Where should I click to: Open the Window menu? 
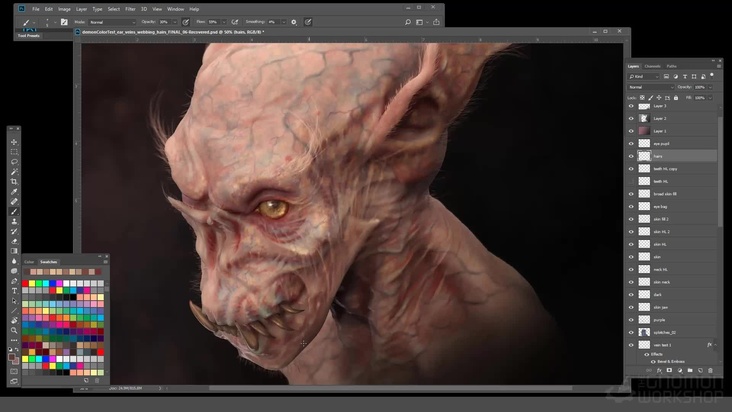click(176, 9)
